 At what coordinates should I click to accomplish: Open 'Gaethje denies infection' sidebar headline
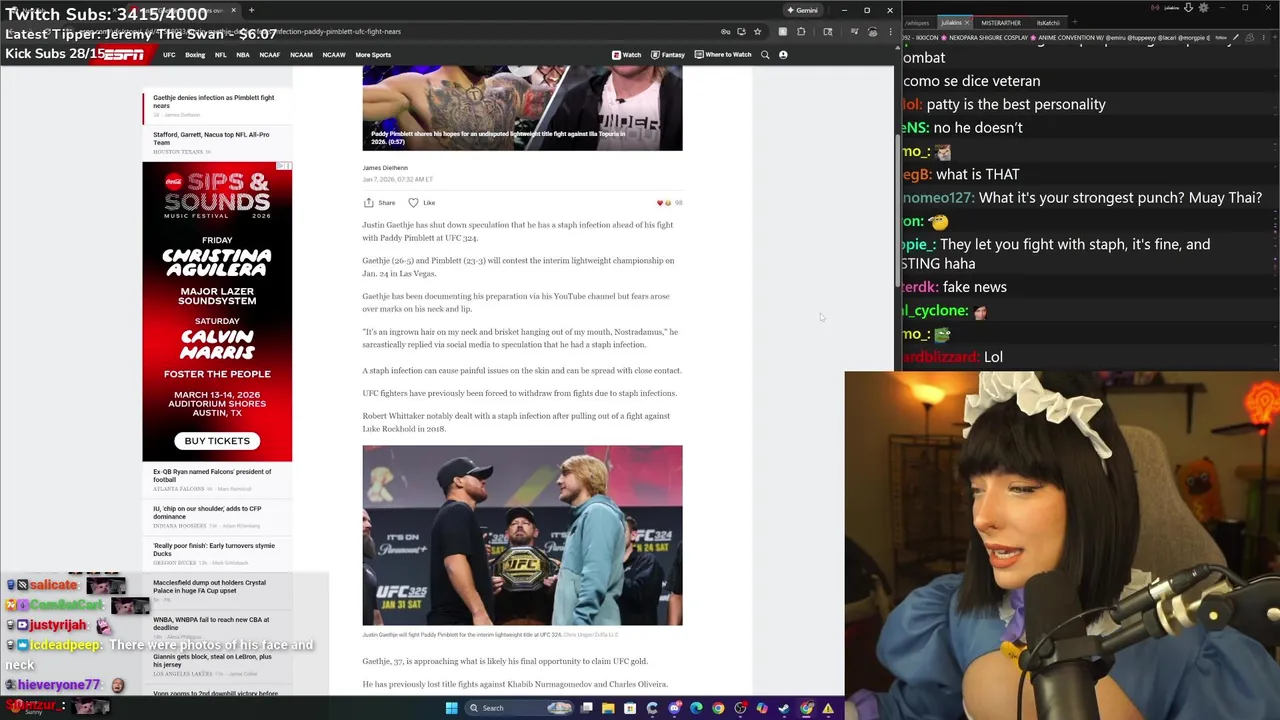point(213,101)
